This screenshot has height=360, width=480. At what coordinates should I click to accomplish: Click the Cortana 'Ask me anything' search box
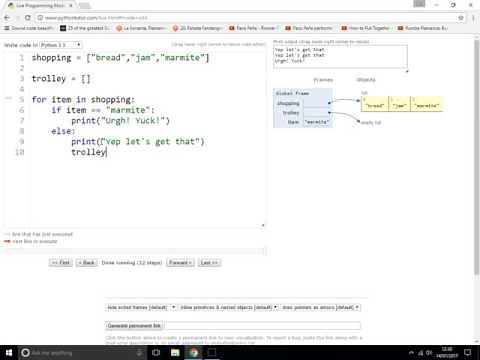point(83,353)
